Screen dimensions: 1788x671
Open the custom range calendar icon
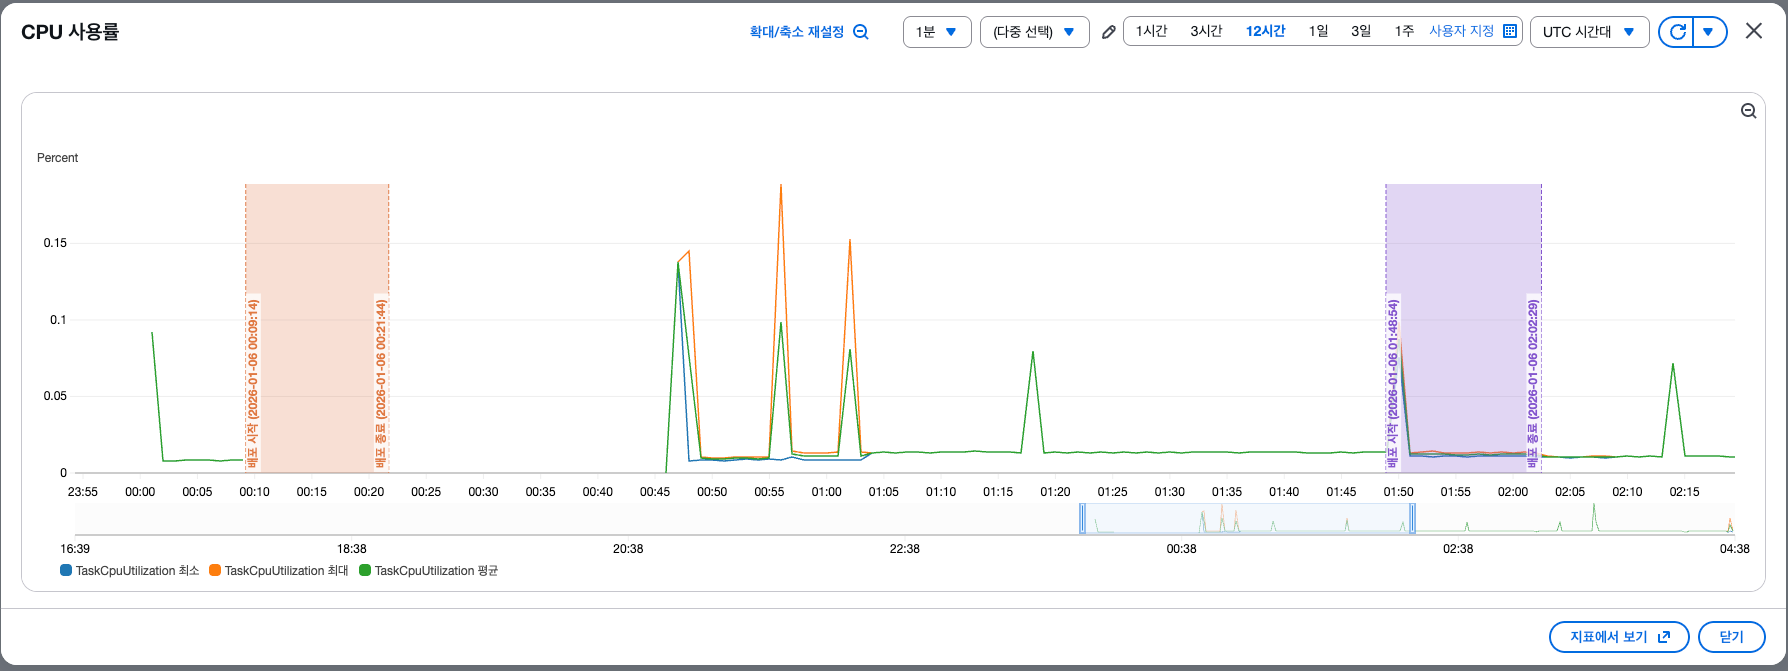click(x=1510, y=32)
